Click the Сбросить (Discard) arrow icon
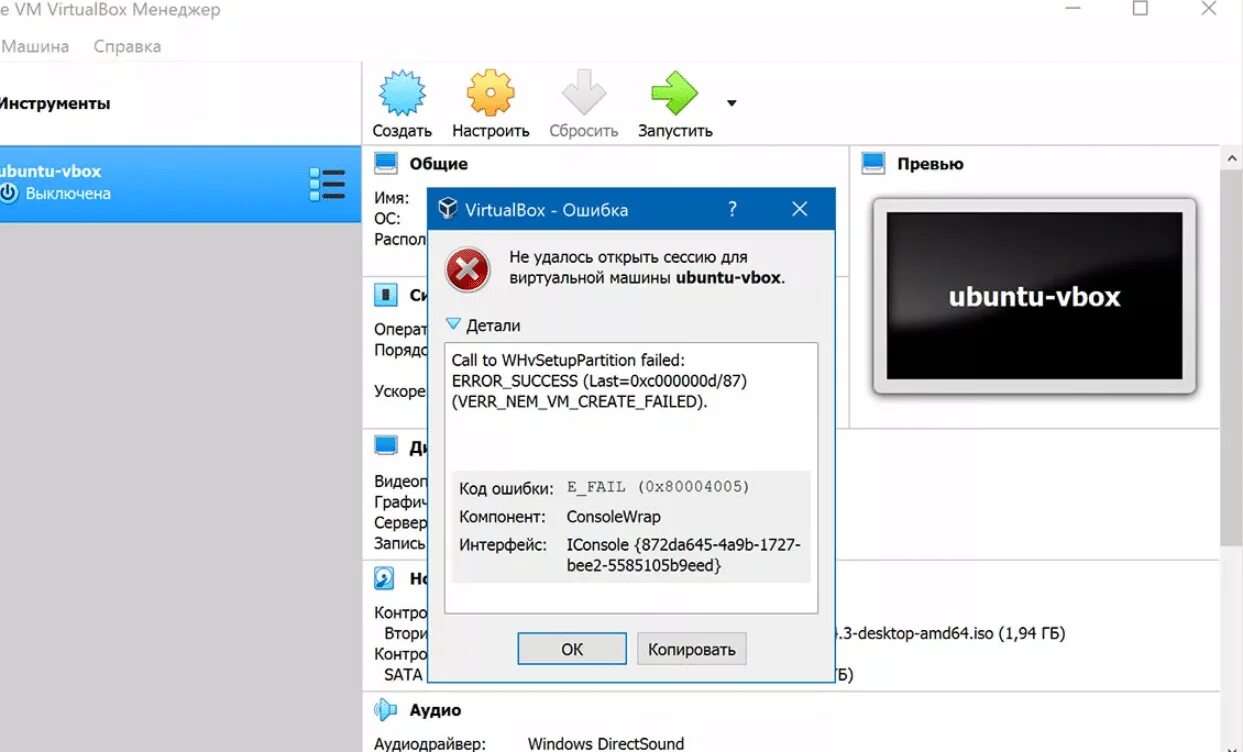Screen dimensions: 1243x752 (583, 94)
